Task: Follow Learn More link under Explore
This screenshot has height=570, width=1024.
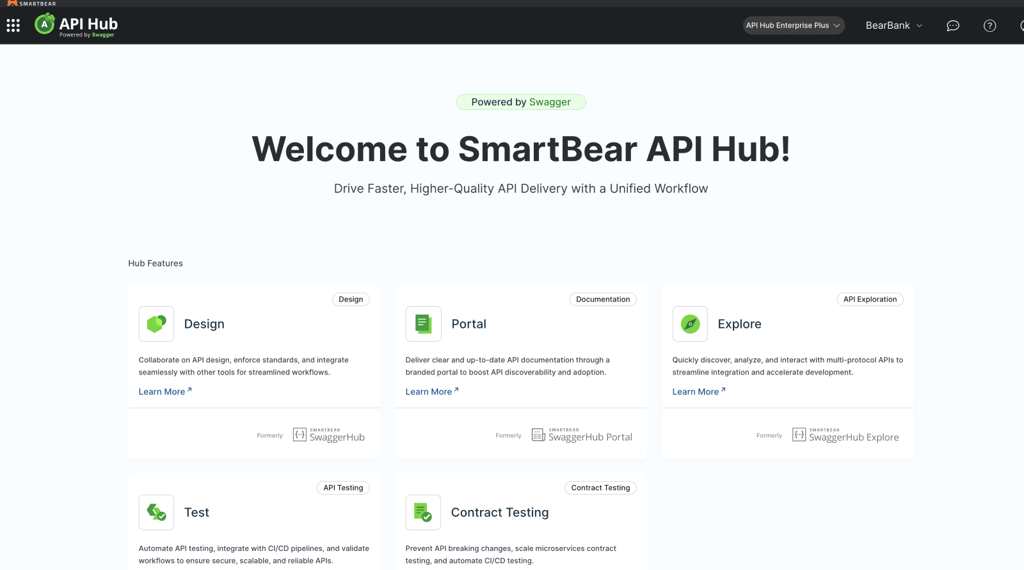Action: tap(699, 392)
